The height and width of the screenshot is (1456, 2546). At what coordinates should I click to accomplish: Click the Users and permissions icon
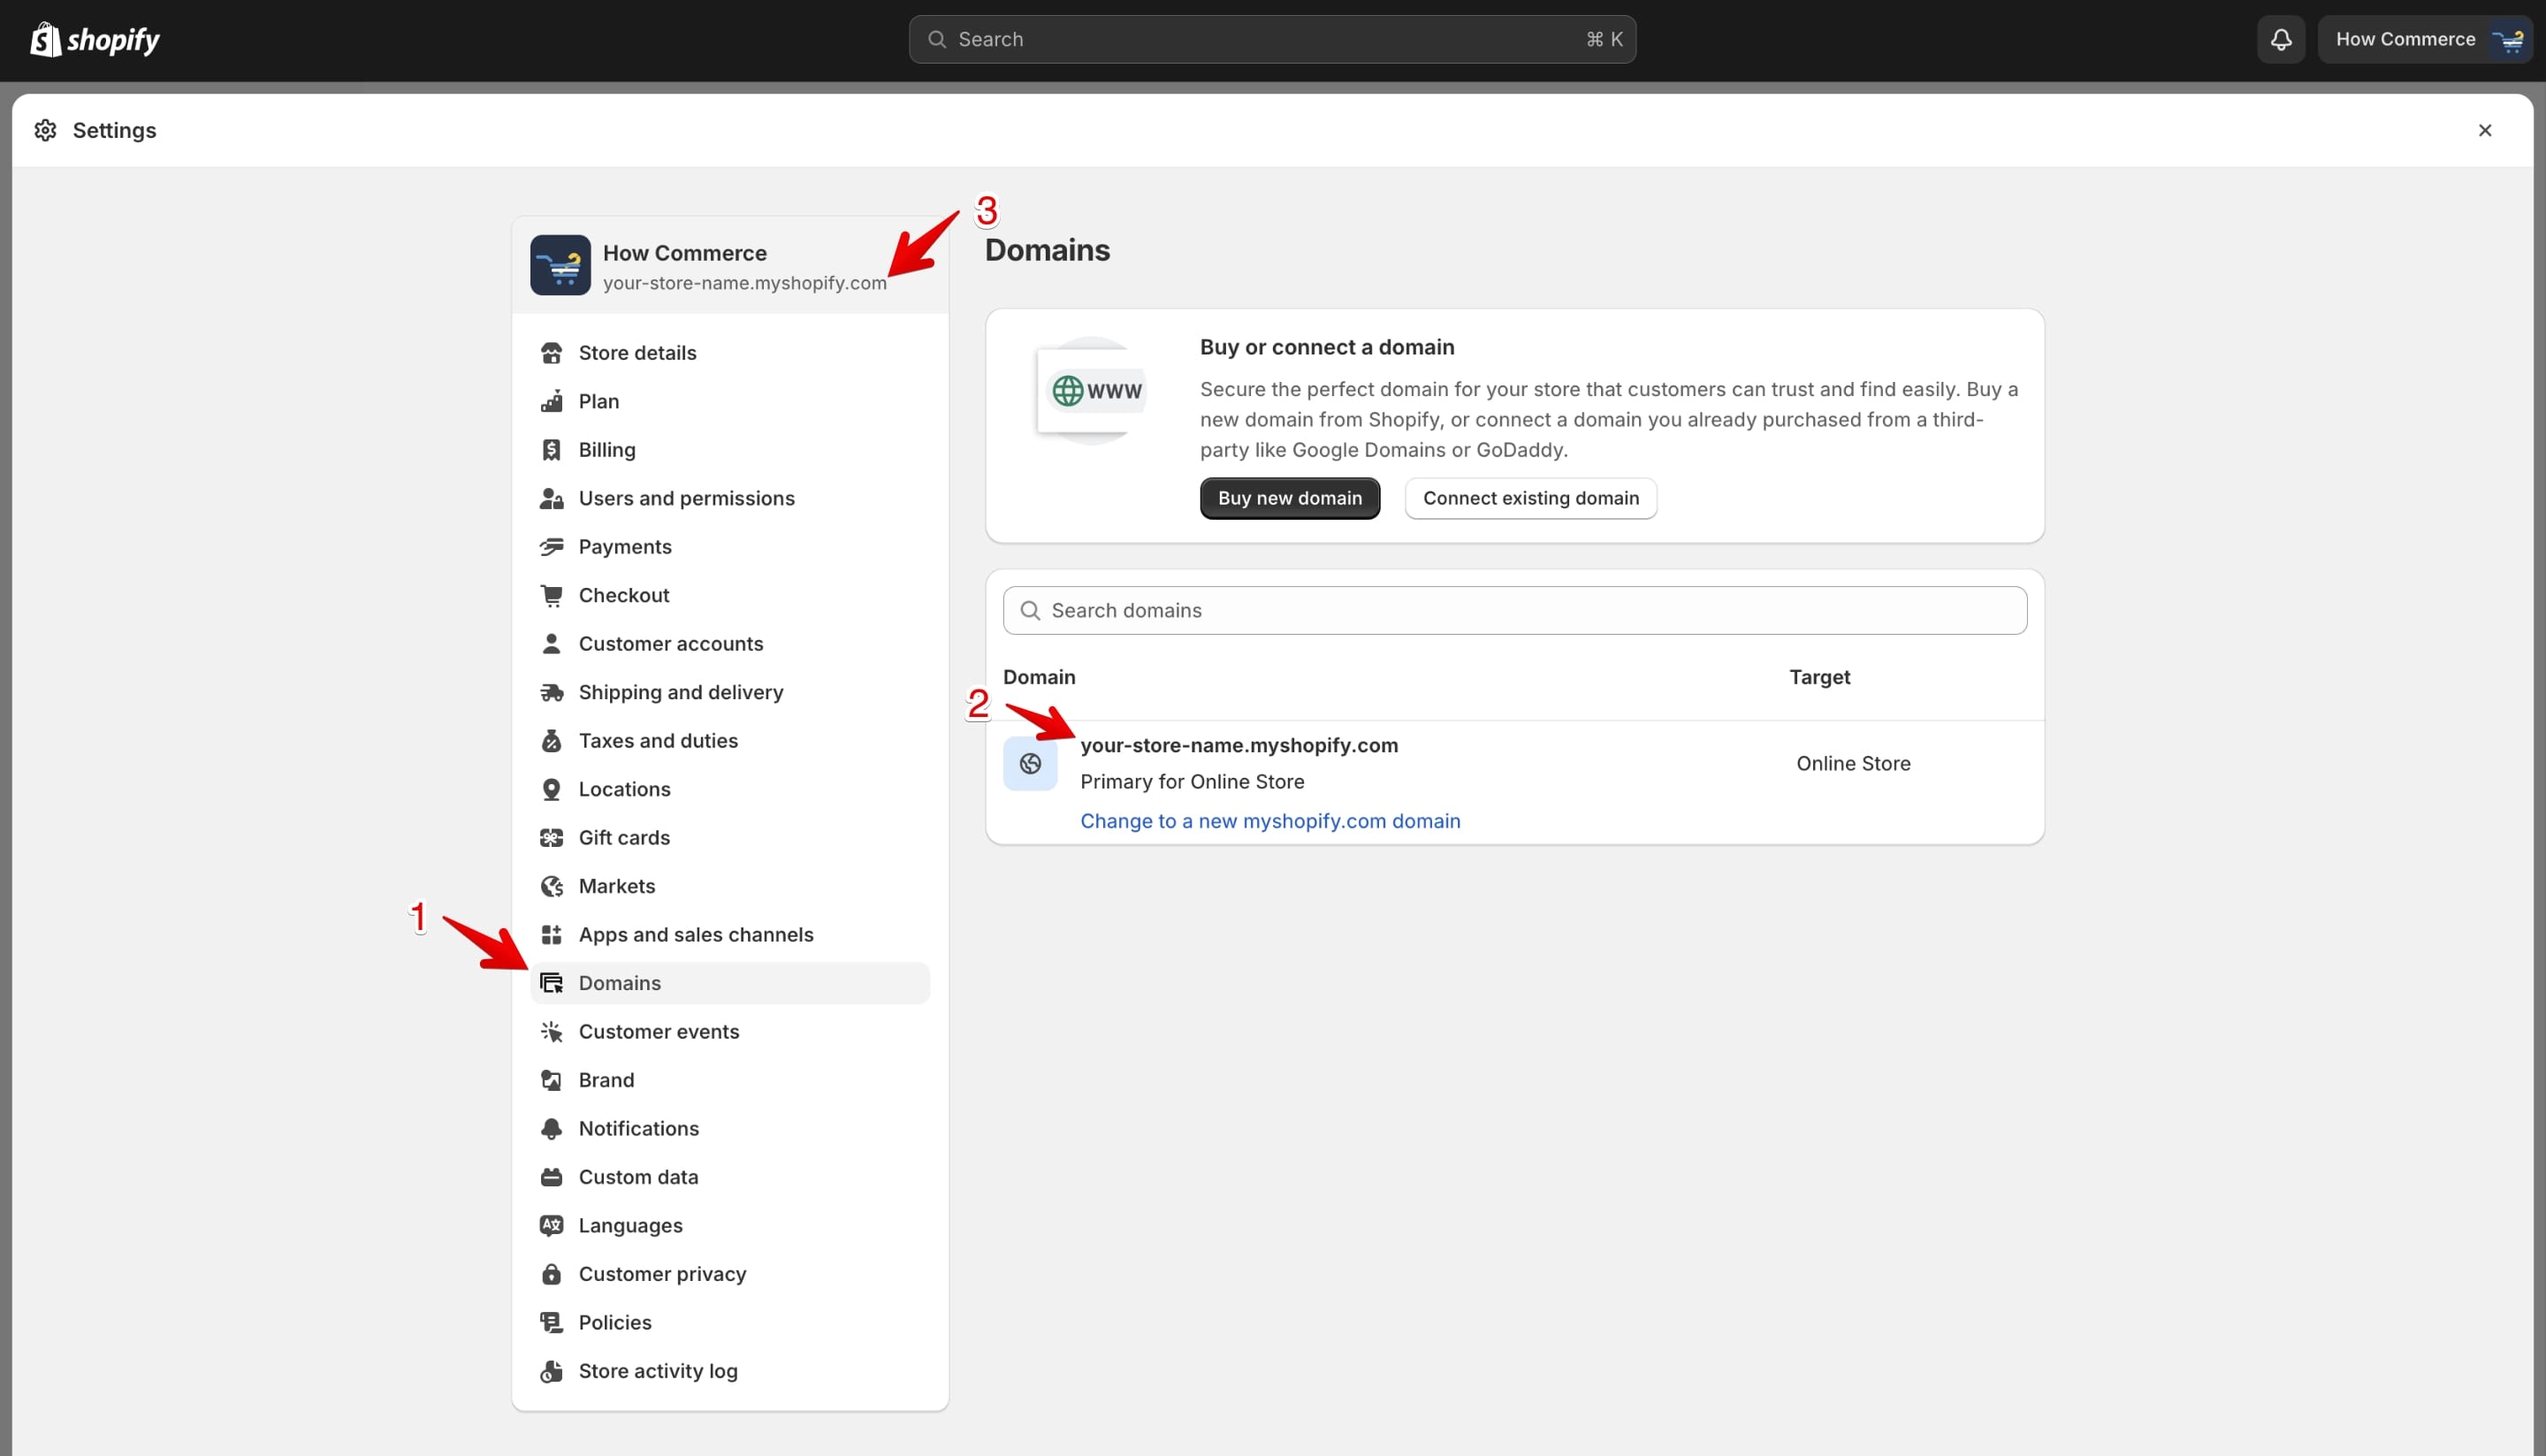click(x=551, y=498)
